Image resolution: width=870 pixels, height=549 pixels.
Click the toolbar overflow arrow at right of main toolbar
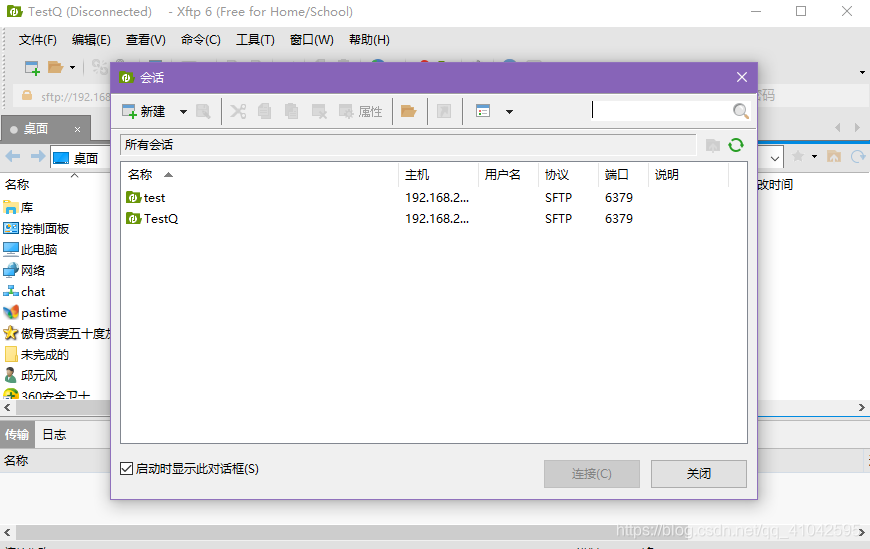862,72
